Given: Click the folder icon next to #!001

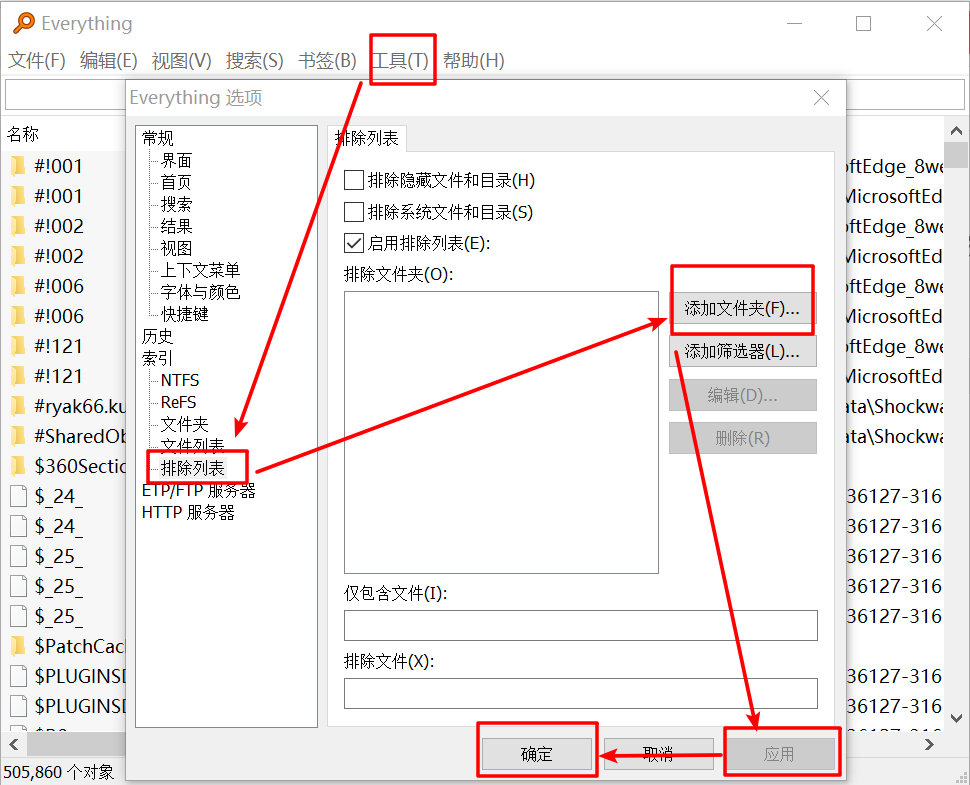Looking at the screenshot, I should tap(16, 165).
